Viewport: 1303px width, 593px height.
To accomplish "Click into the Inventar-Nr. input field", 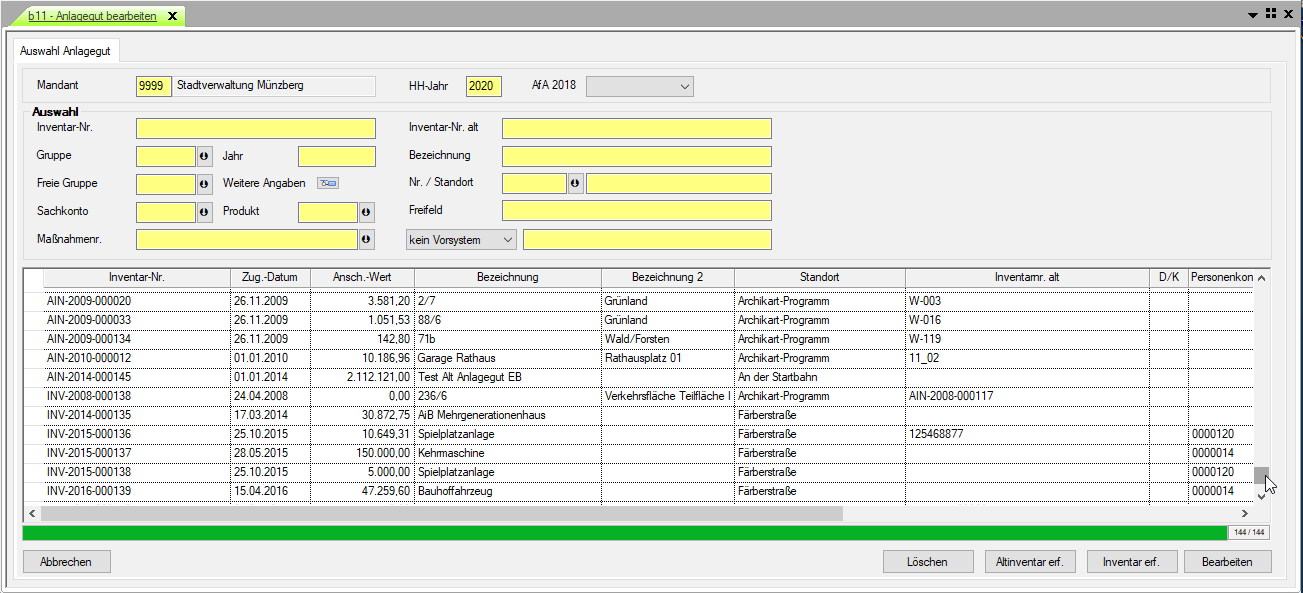I will [256, 128].
